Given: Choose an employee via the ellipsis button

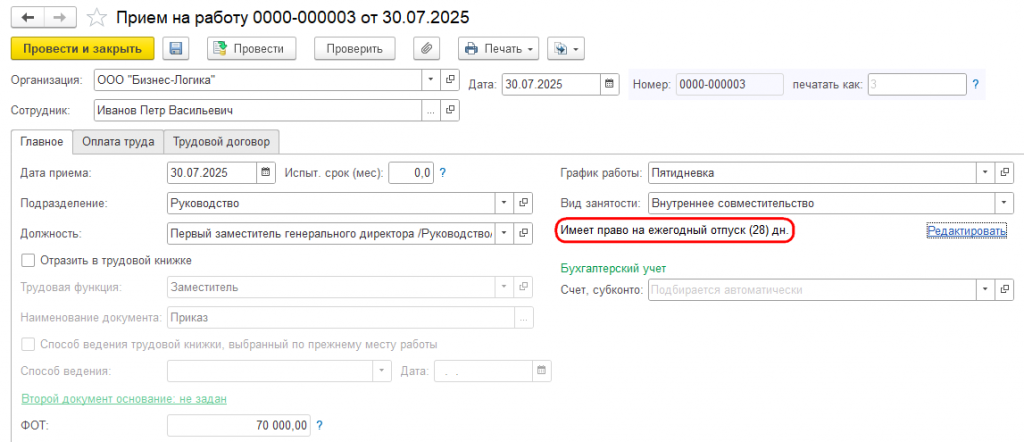Looking at the screenshot, I should 430,110.
